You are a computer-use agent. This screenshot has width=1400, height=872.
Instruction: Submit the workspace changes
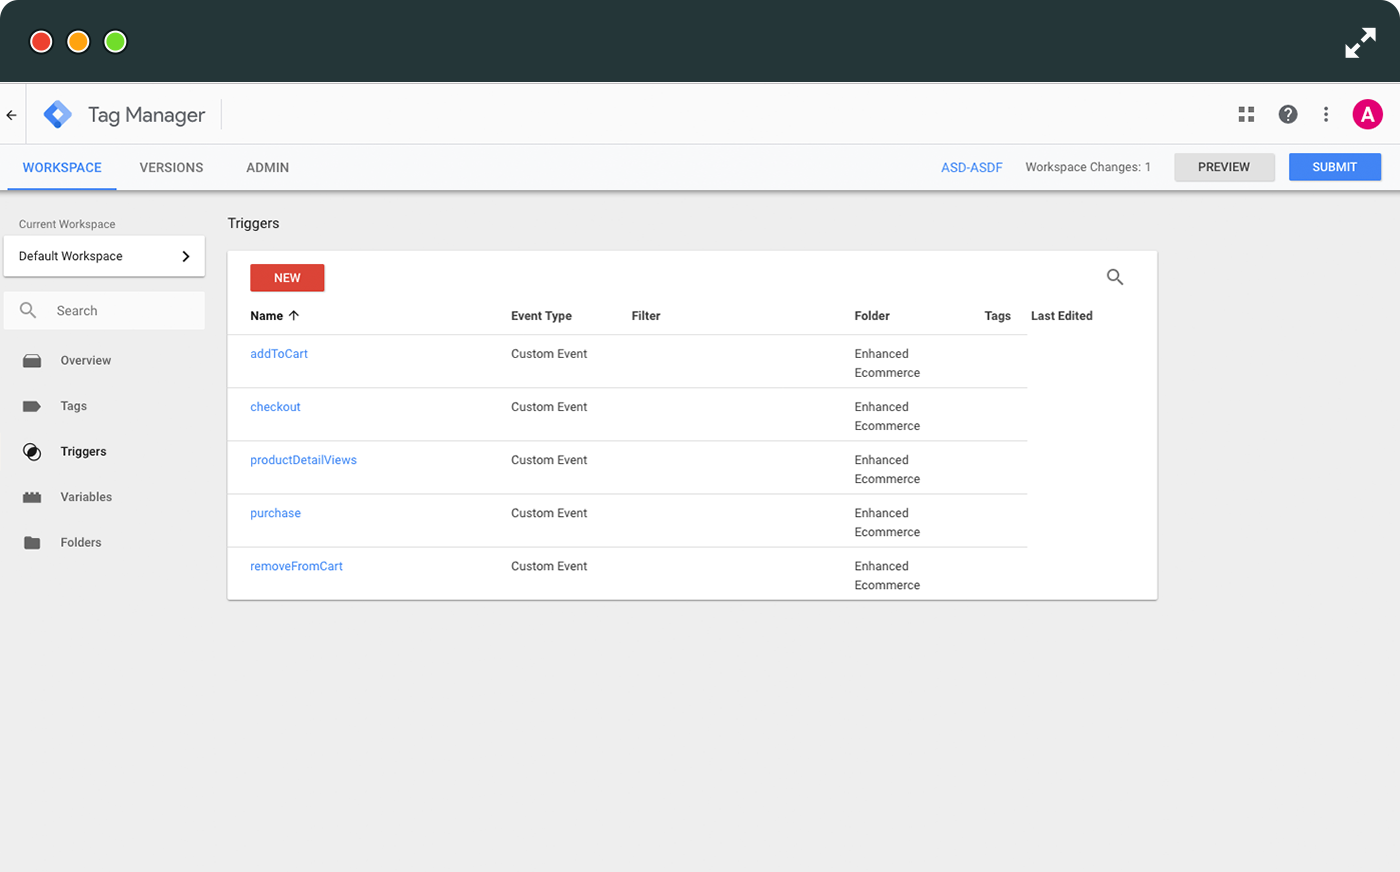click(1334, 167)
